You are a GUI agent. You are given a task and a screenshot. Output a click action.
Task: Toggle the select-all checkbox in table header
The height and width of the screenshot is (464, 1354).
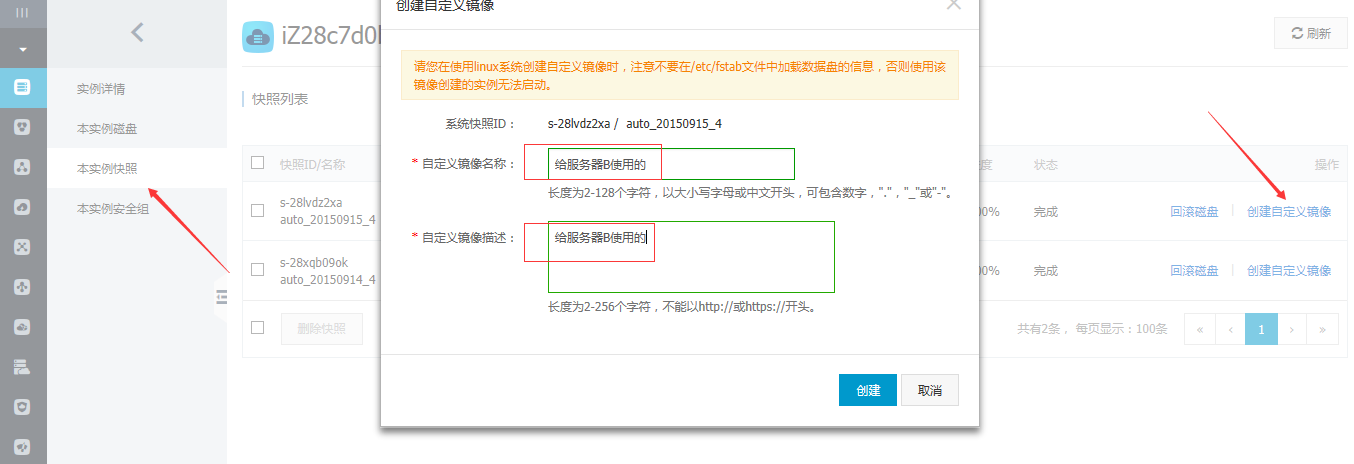258,163
